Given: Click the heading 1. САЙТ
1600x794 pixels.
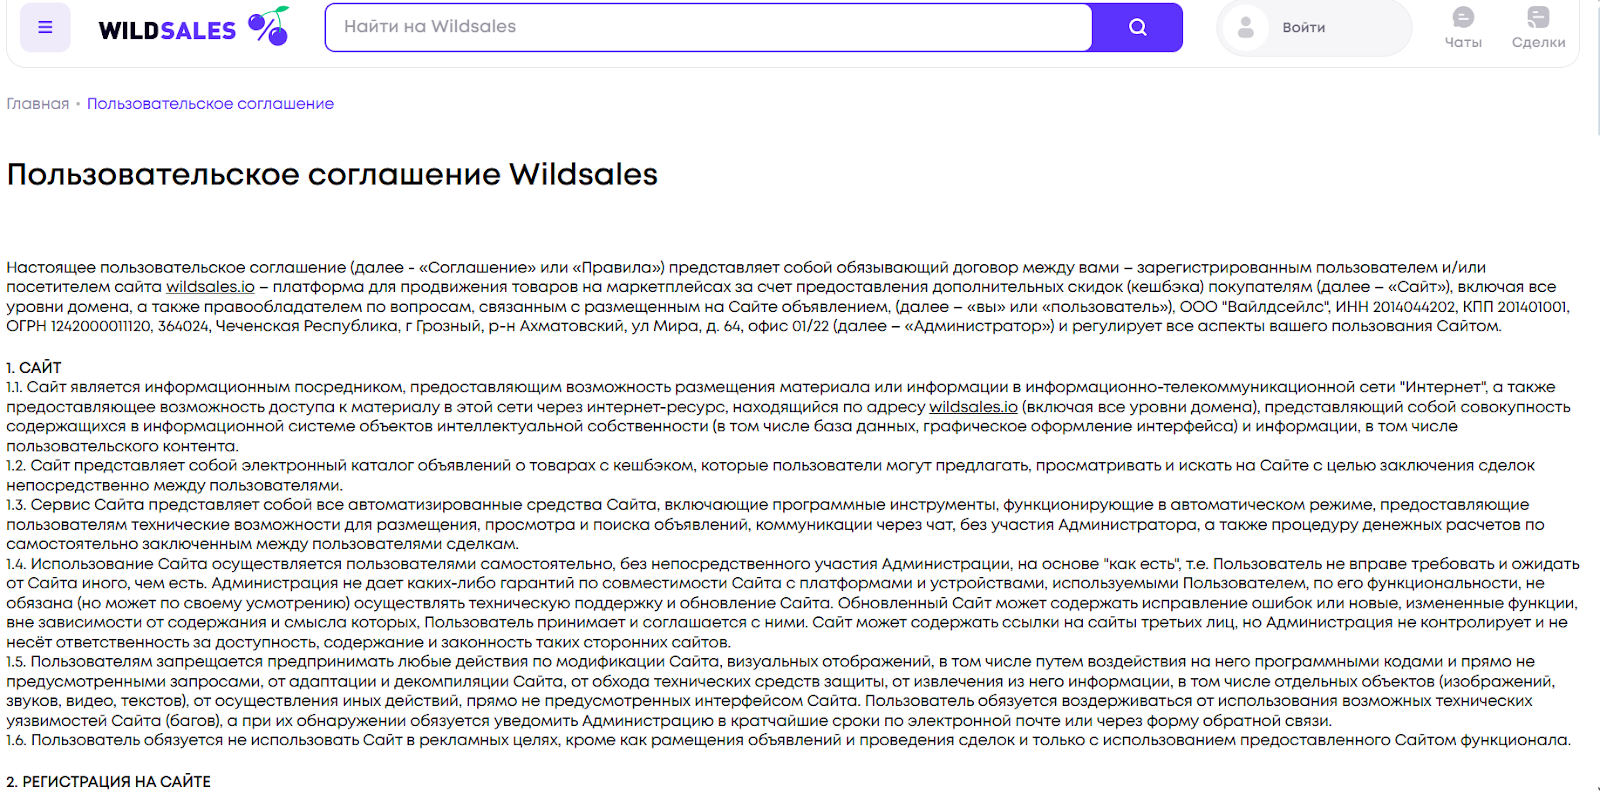Looking at the screenshot, I should [x=34, y=368].
